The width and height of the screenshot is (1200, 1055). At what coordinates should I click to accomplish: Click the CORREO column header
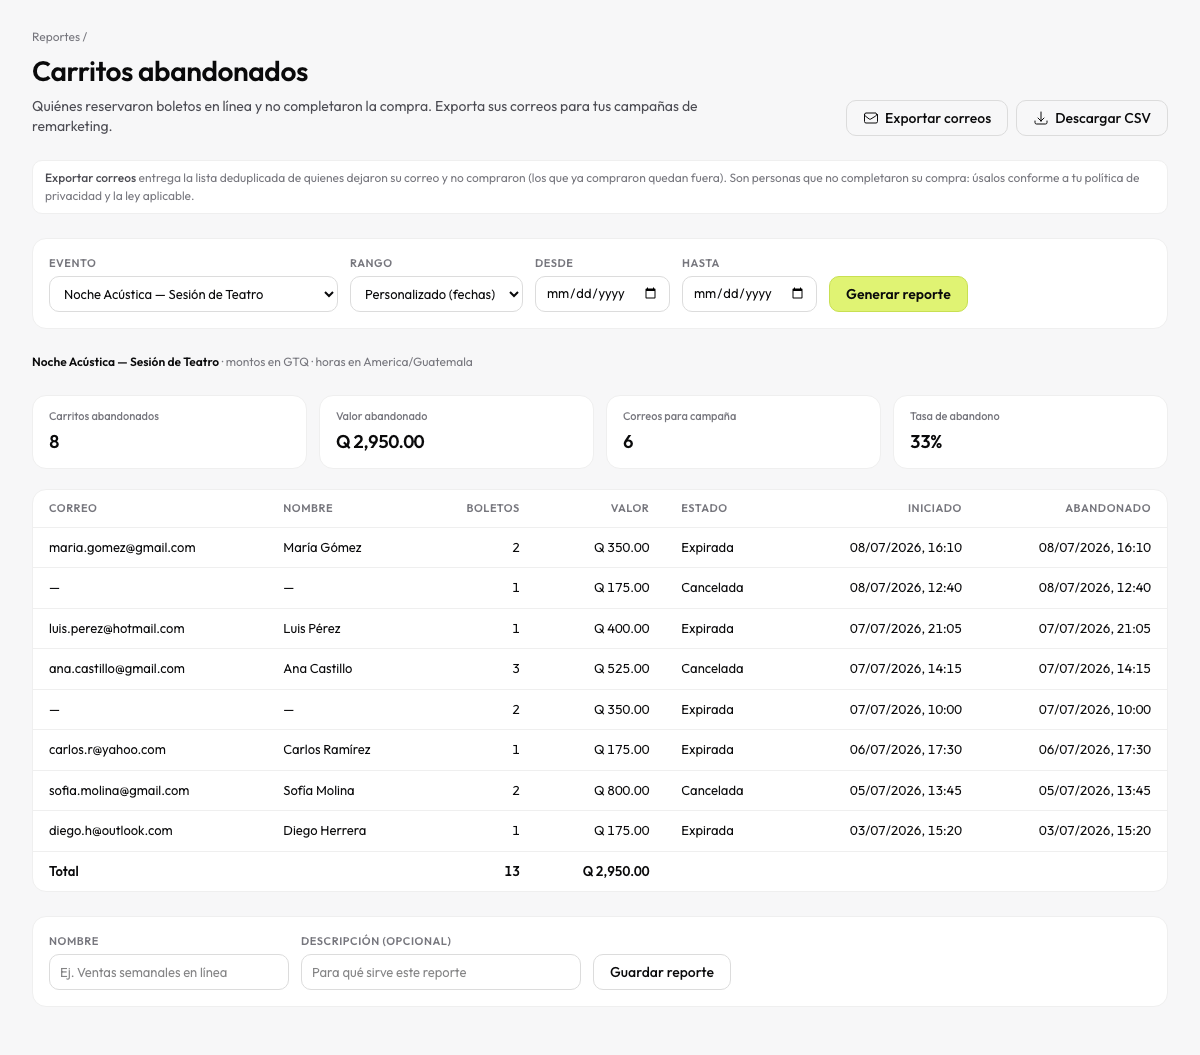(x=73, y=508)
